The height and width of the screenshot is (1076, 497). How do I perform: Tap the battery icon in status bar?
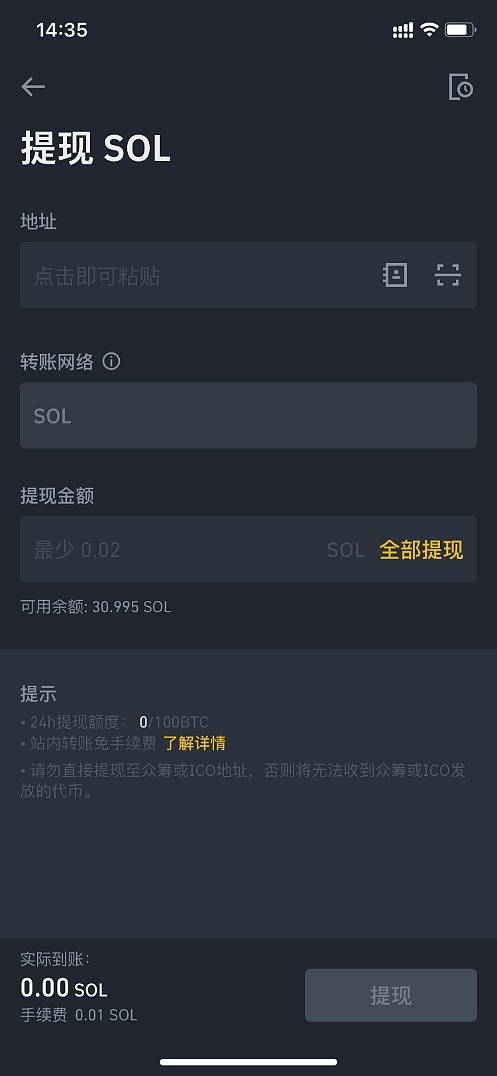click(x=460, y=30)
